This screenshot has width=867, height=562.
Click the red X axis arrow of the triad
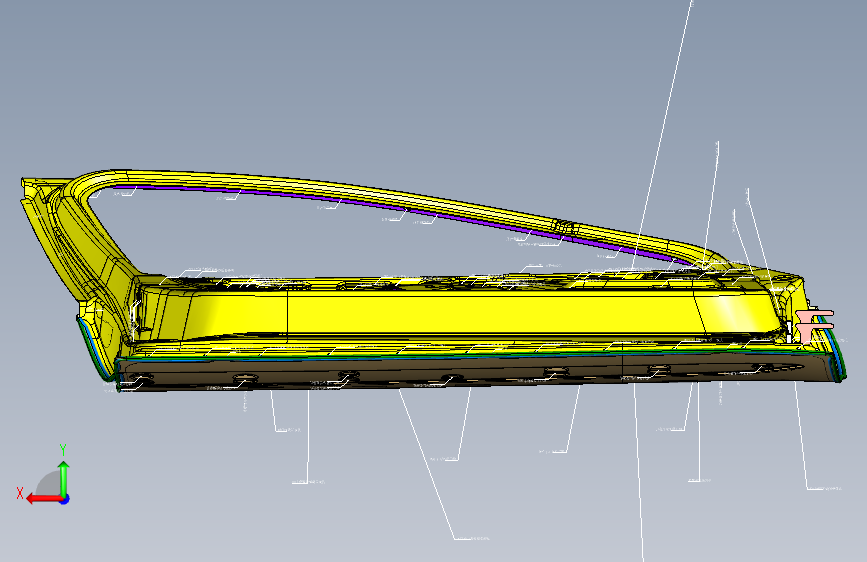pyautogui.click(x=44, y=499)
